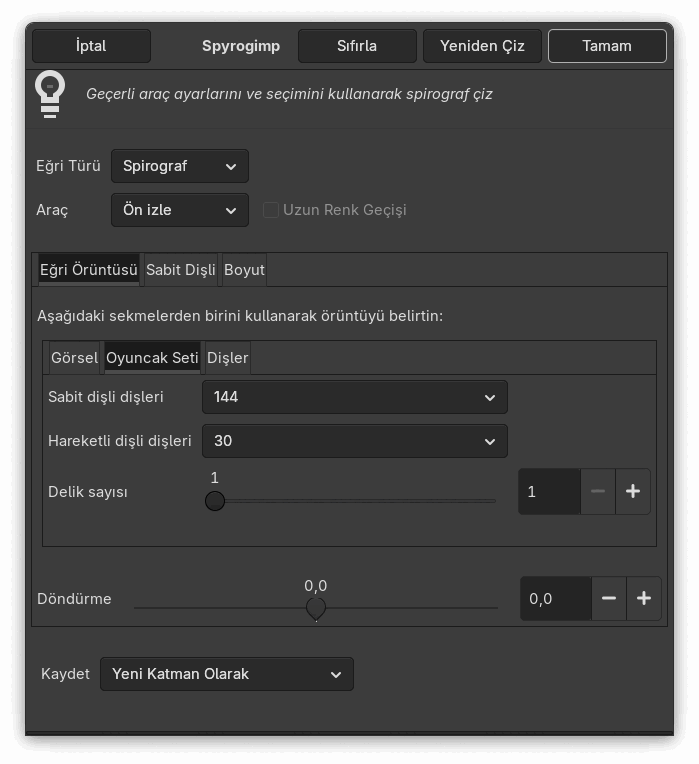Switch to the Sabit Dişli tab

[181, 269]
